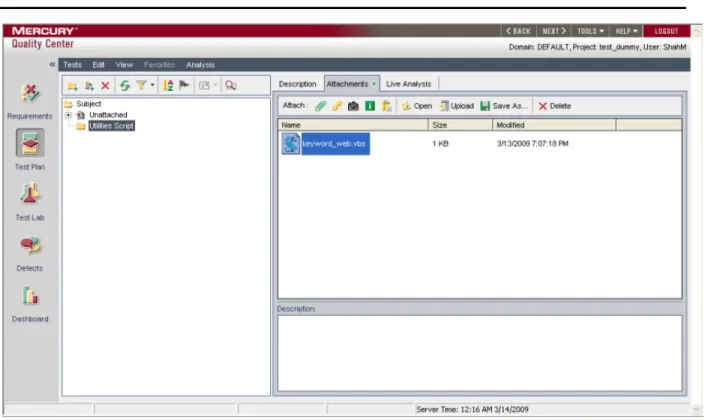Open the Edit menu
The image size is (708, 420).
[x=98, y=65]
